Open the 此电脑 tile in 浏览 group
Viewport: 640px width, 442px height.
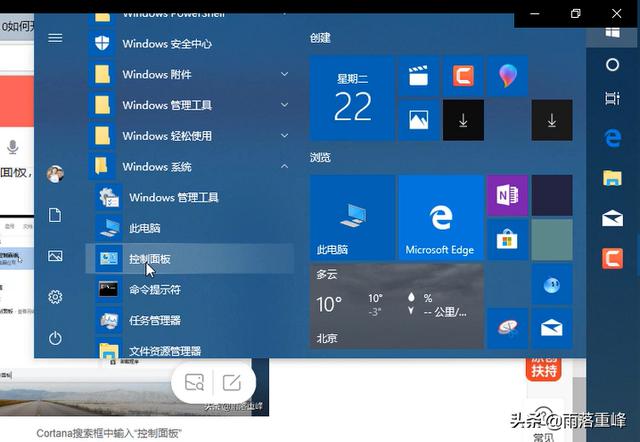point(352,218)
